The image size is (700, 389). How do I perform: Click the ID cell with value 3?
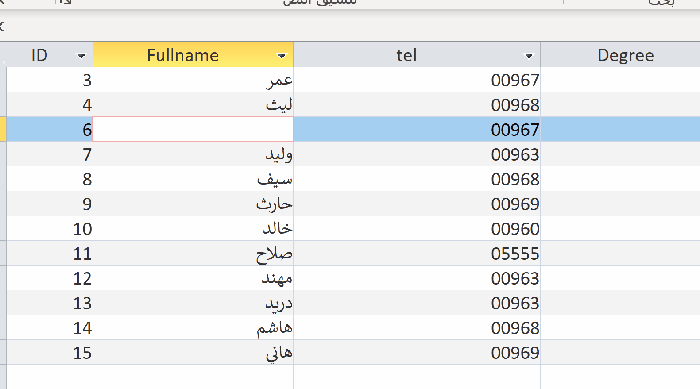pos(50,80)
